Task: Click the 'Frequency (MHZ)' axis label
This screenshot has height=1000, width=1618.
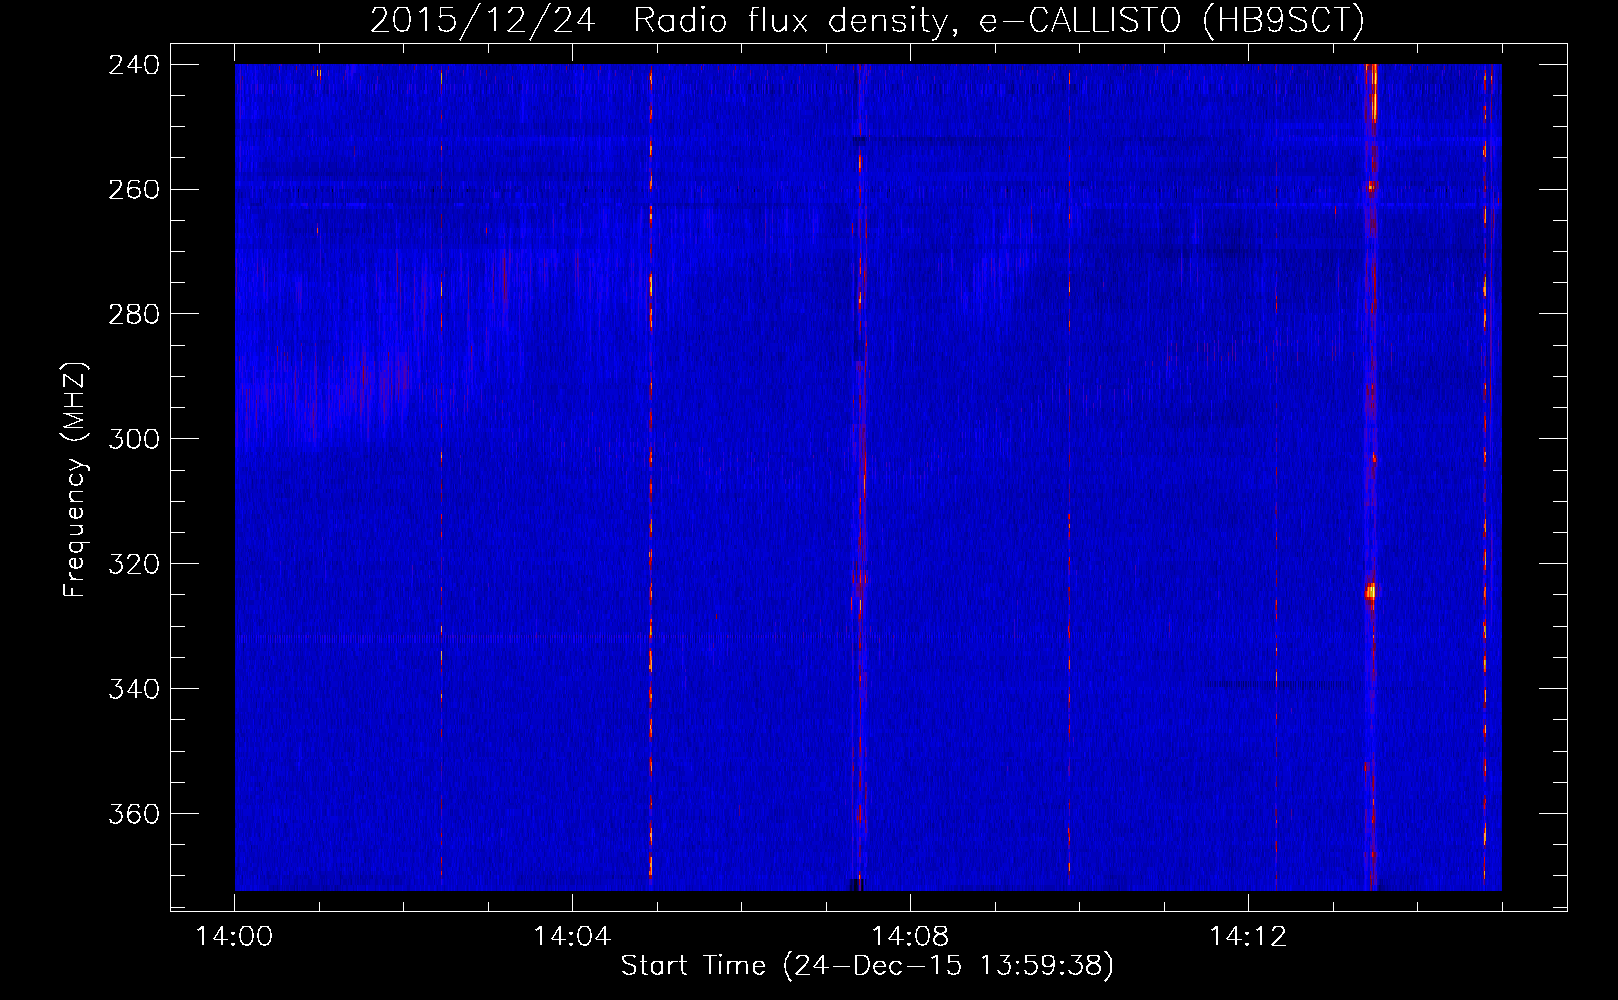Action: tap(75, 479)
